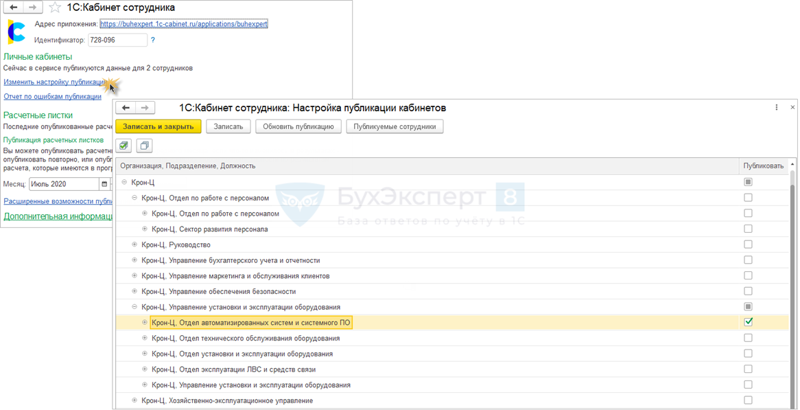800x410 pixels.
Task: Sort by Организация, Подразделение, Должность header
Action: click(428, 166)
